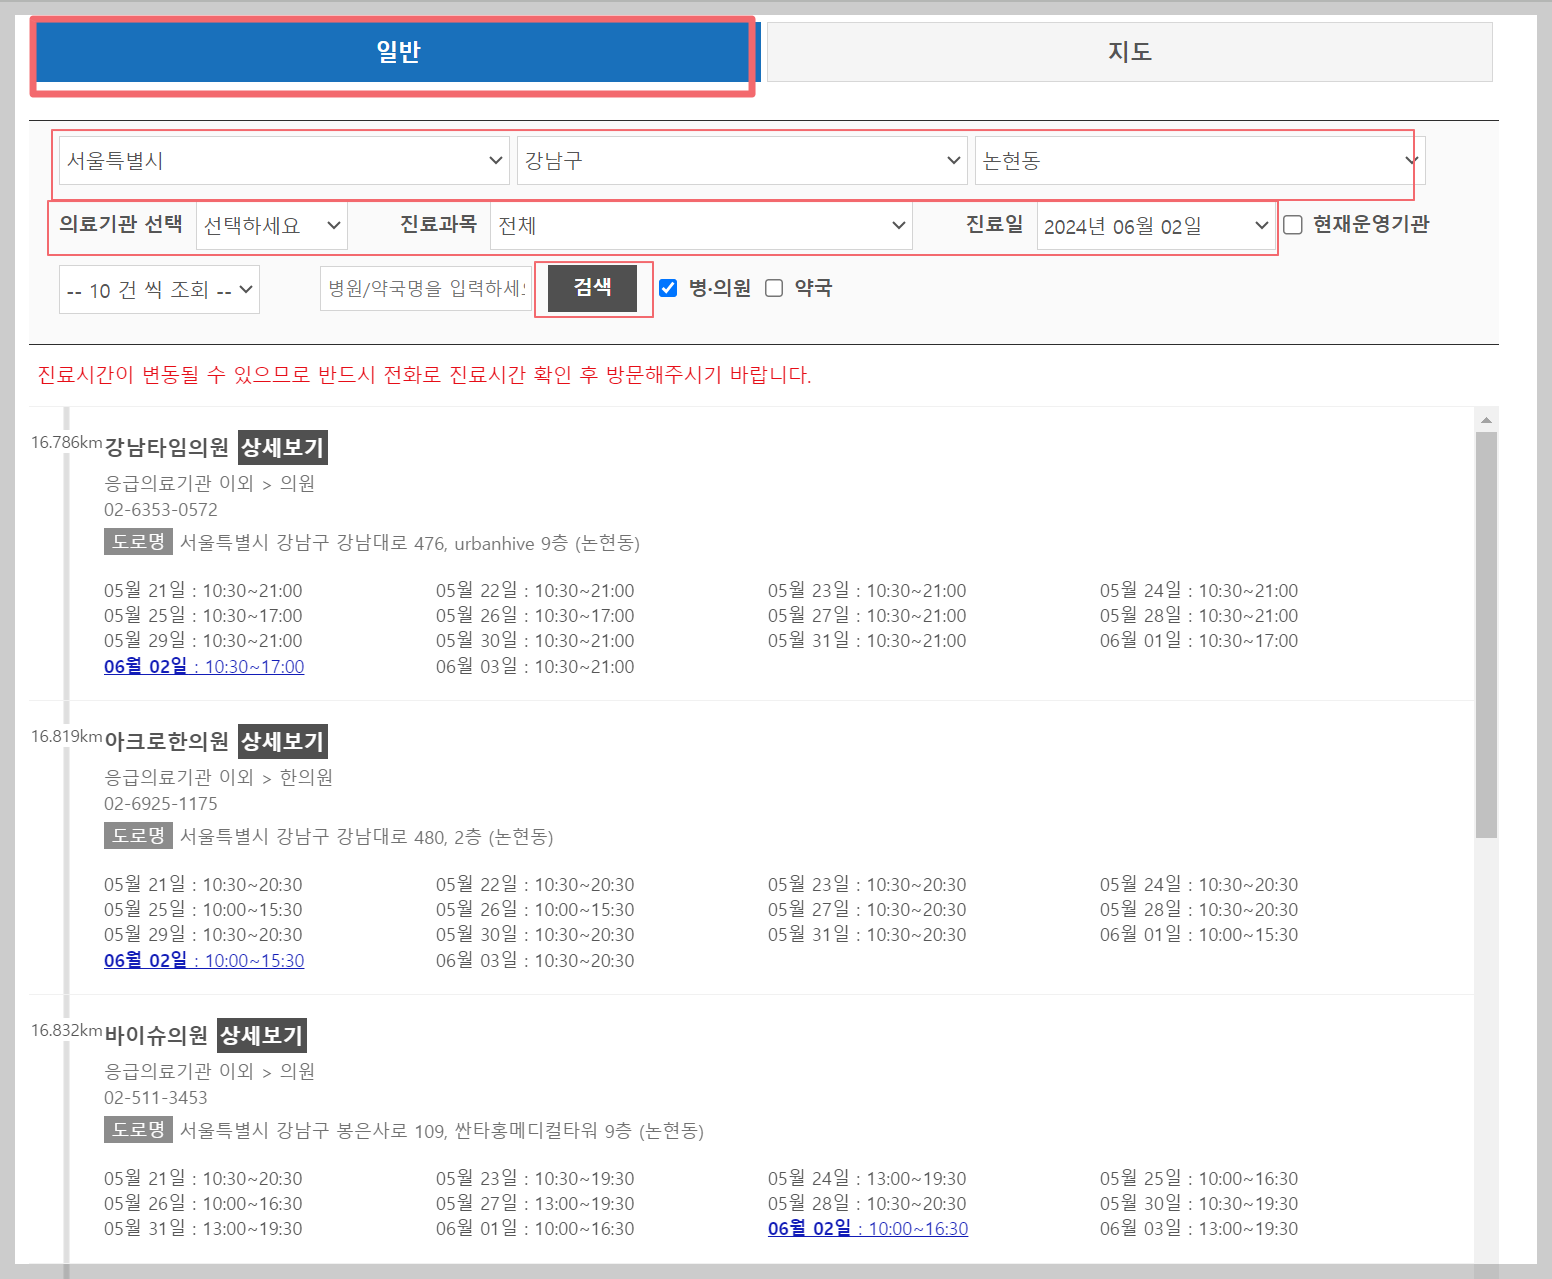
Task: Click the 검색 search button
Action: [x=592, y=288]
